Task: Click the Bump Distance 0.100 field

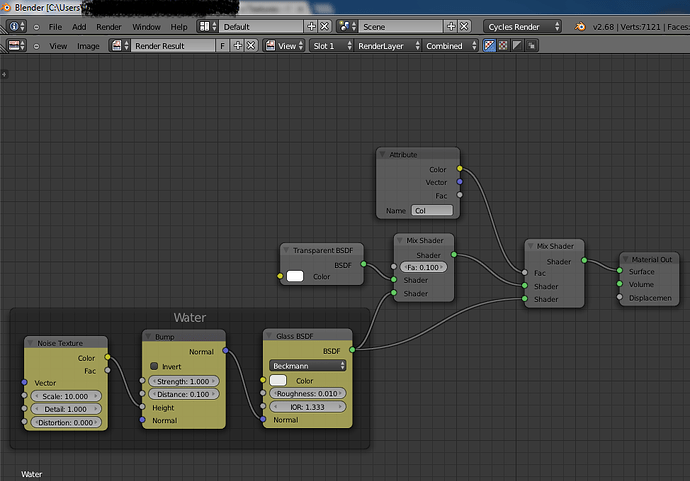Action: [x=183, y=394]
